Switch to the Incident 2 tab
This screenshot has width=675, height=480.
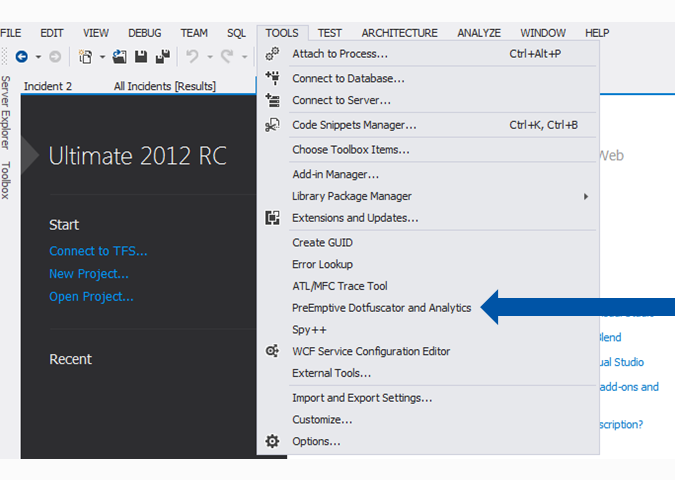click(48, 86)
